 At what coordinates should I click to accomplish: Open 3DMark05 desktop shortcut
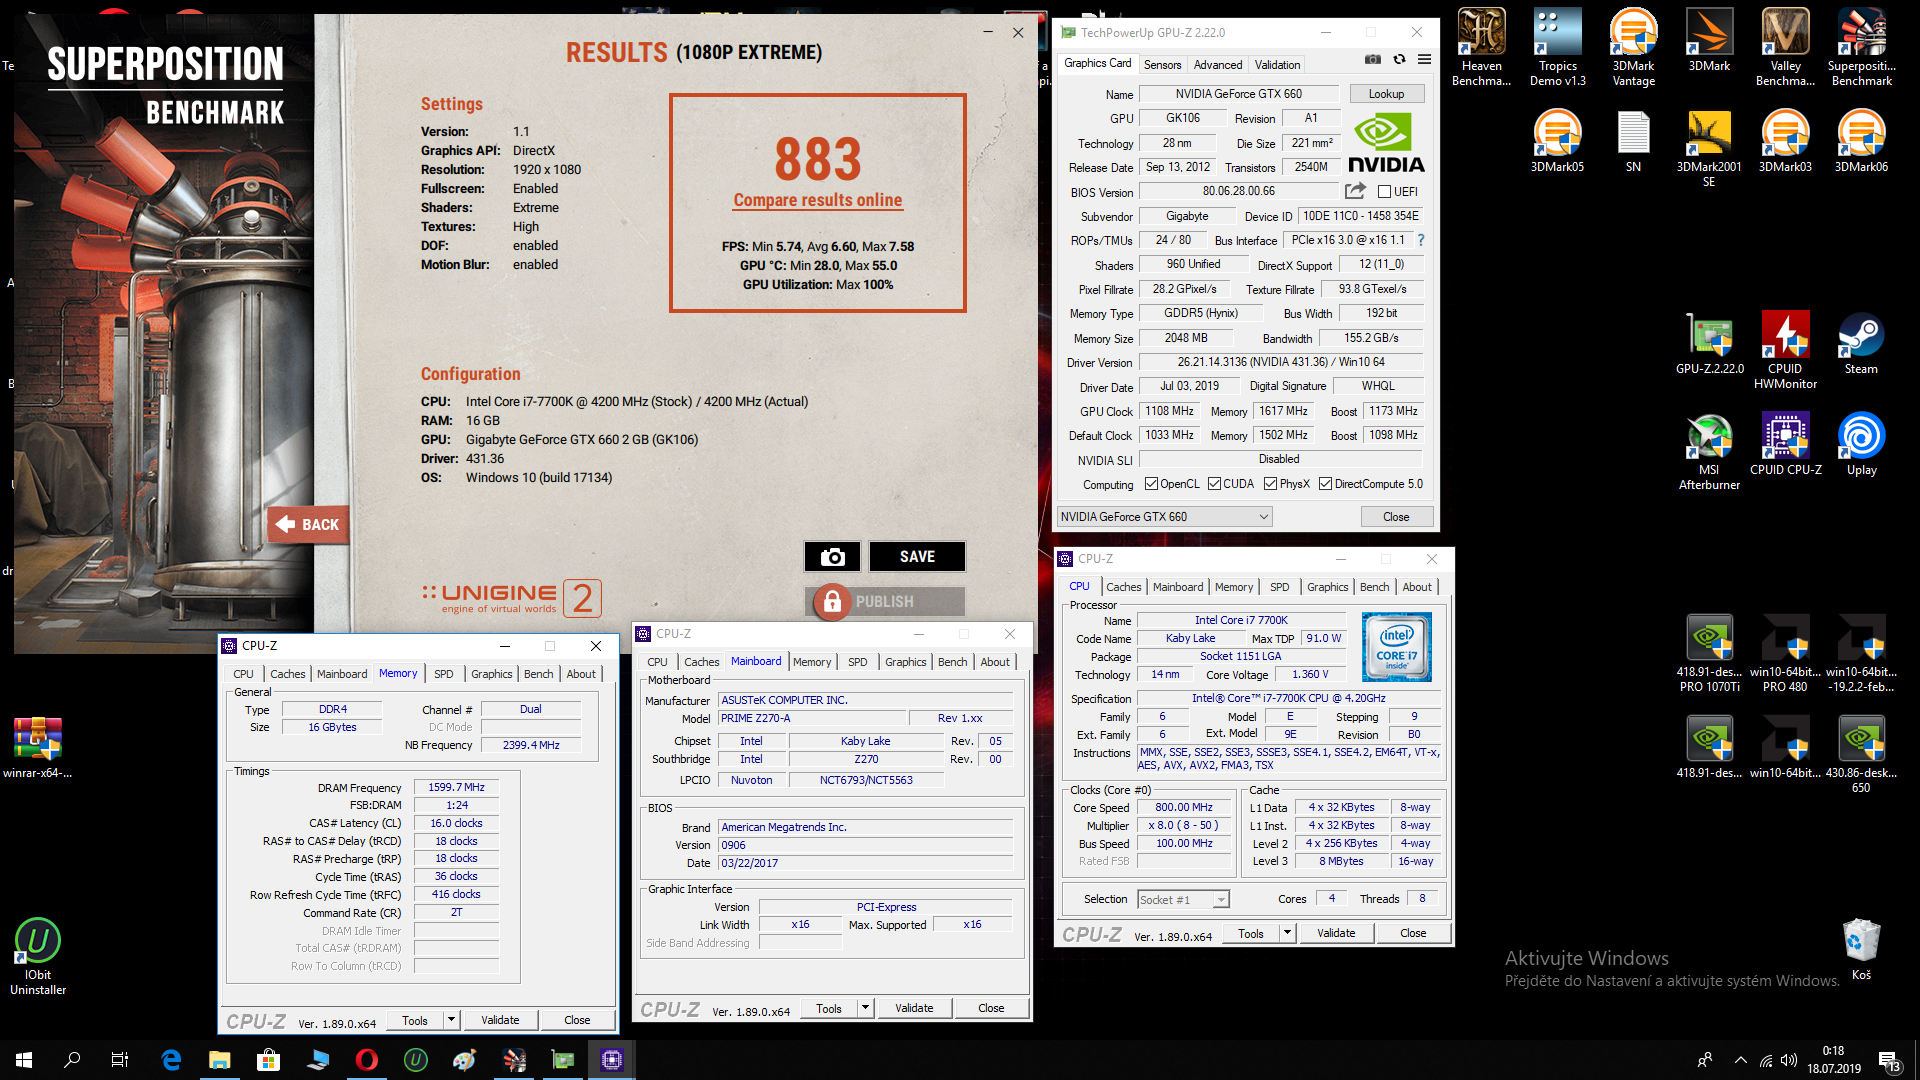1557,141
